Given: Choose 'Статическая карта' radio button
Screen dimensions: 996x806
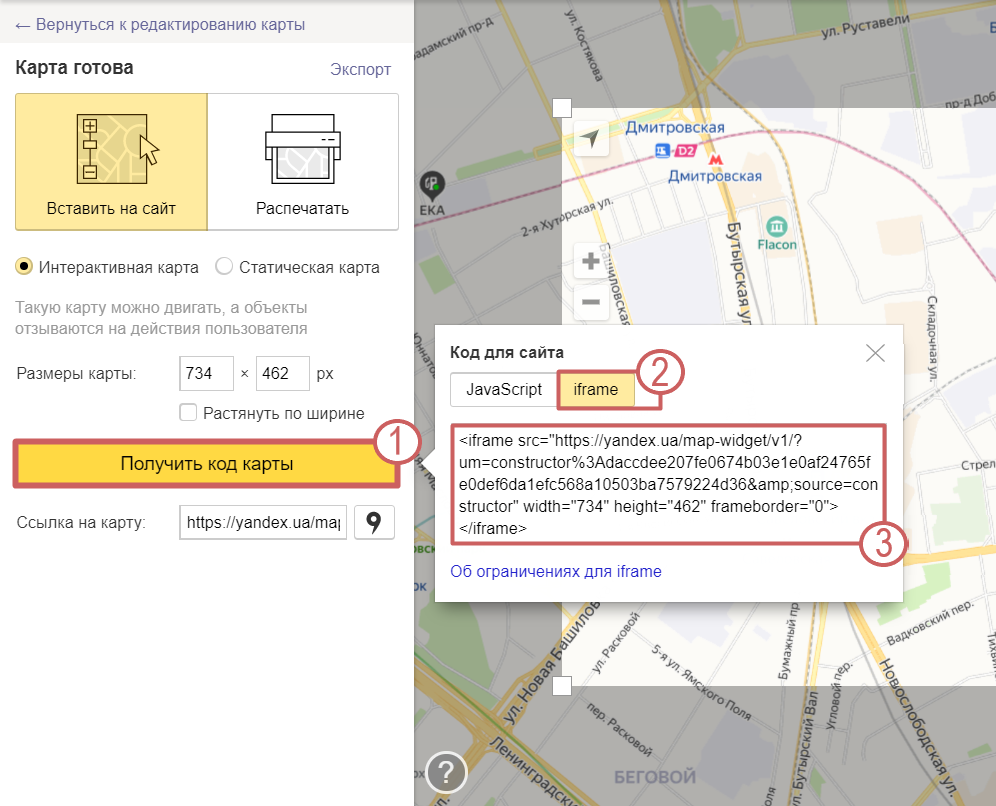Looking at the screenshot, I should pos(224,267).
